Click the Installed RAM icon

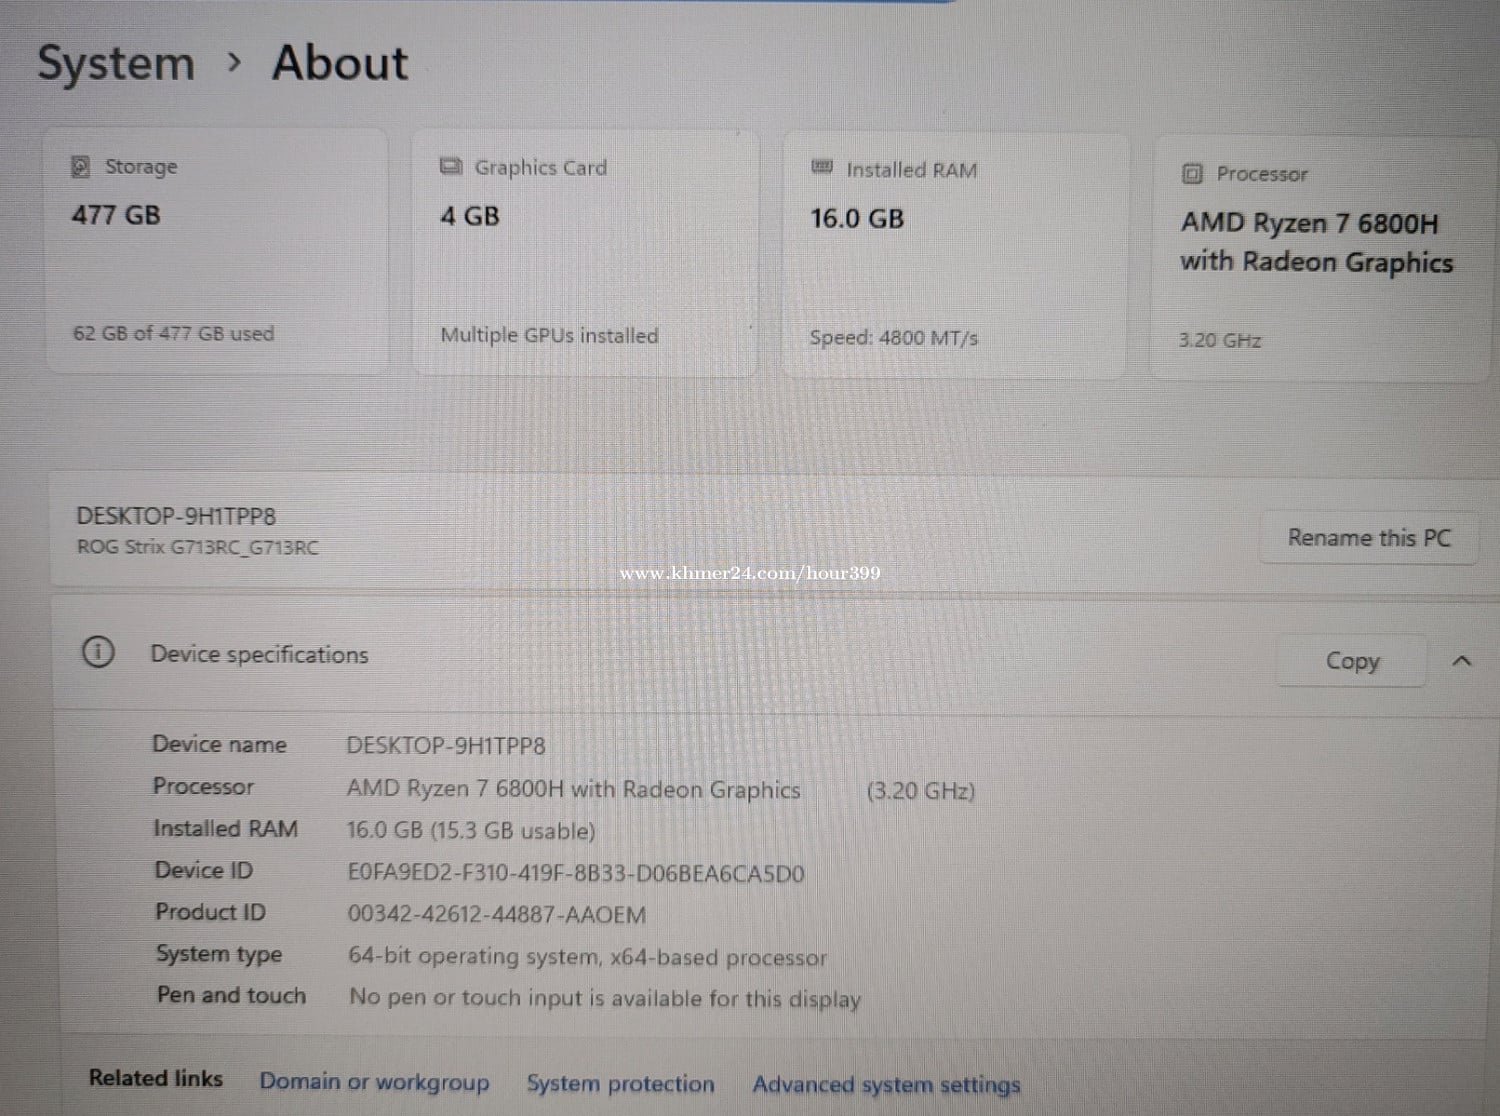(822, 167)
